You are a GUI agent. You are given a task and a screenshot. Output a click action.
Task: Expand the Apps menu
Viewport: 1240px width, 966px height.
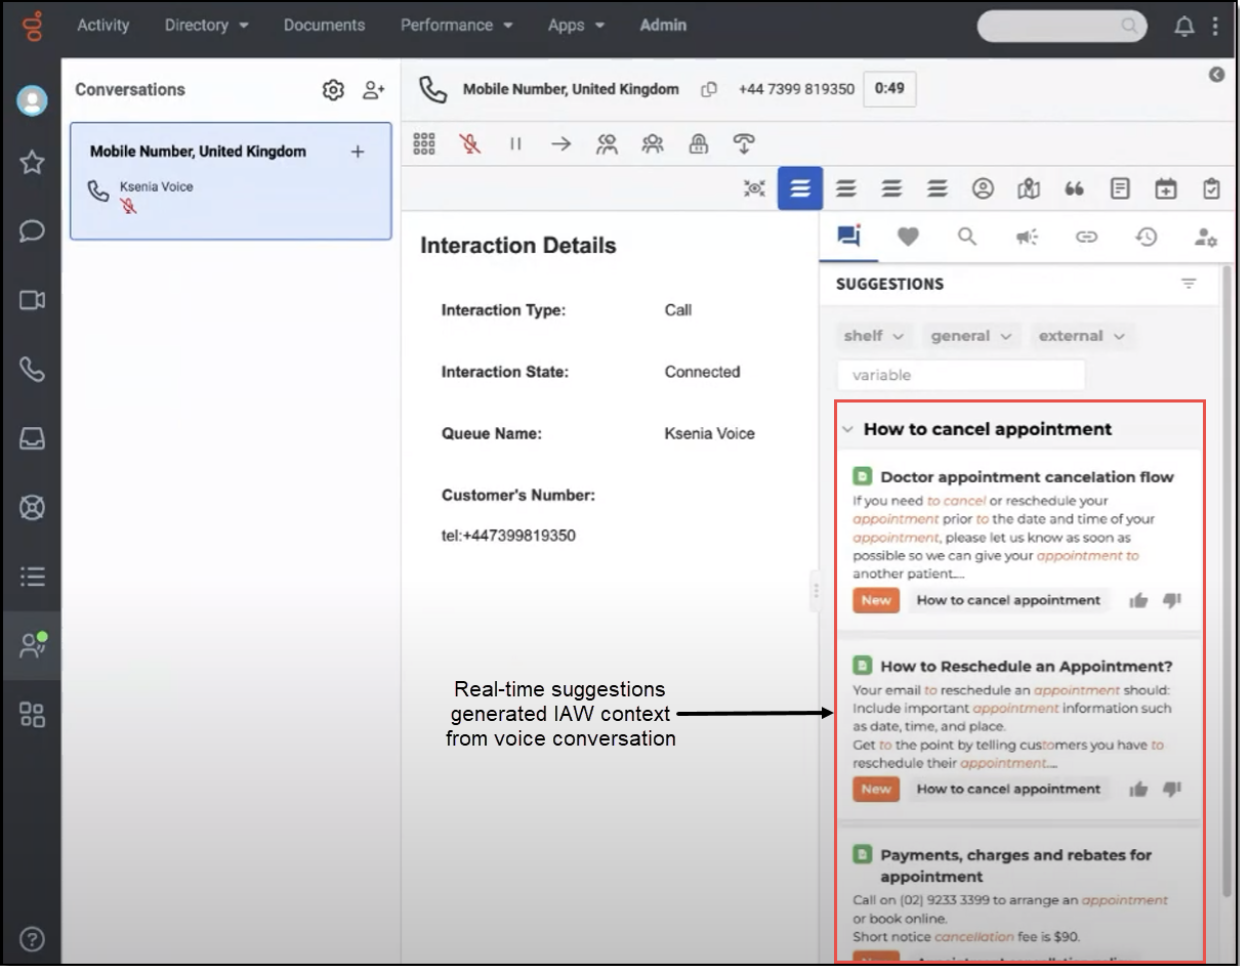click(x=576, y=25)
